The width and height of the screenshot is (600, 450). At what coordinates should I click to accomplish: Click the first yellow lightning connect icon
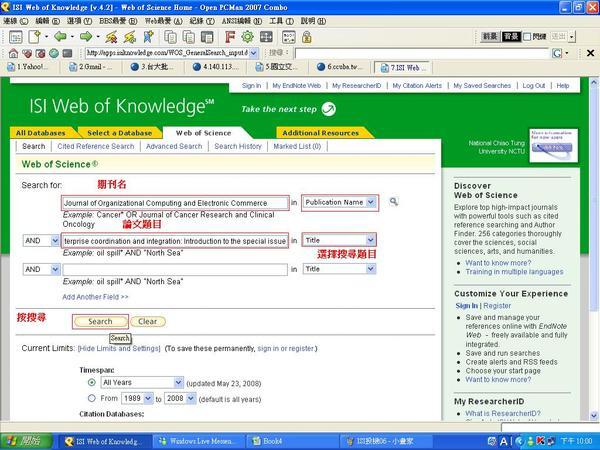(x=111, y=37)
